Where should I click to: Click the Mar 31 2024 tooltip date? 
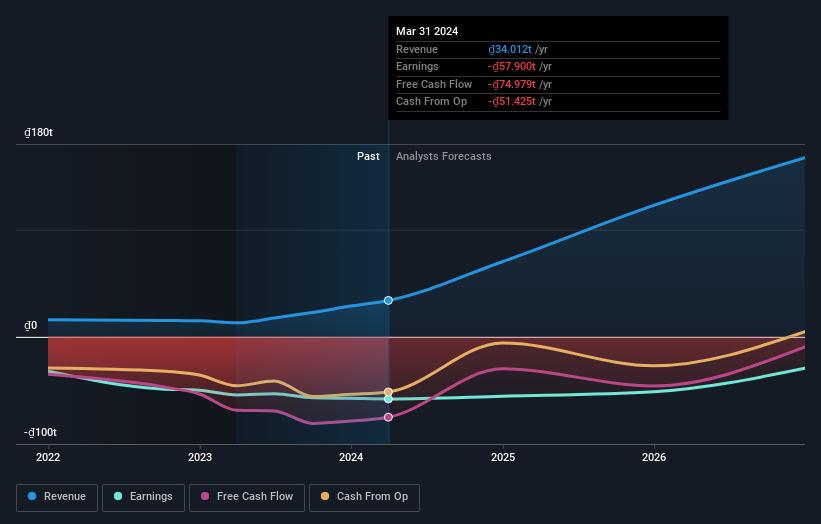pyautogui.click(x=427, y=31)
